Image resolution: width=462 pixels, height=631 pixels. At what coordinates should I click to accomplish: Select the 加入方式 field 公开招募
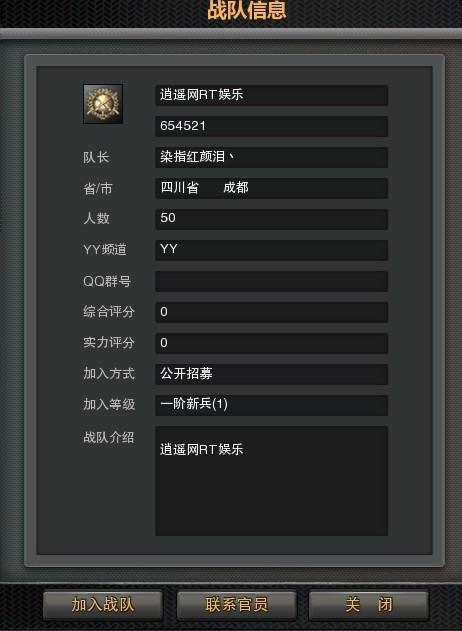(272, 374)
